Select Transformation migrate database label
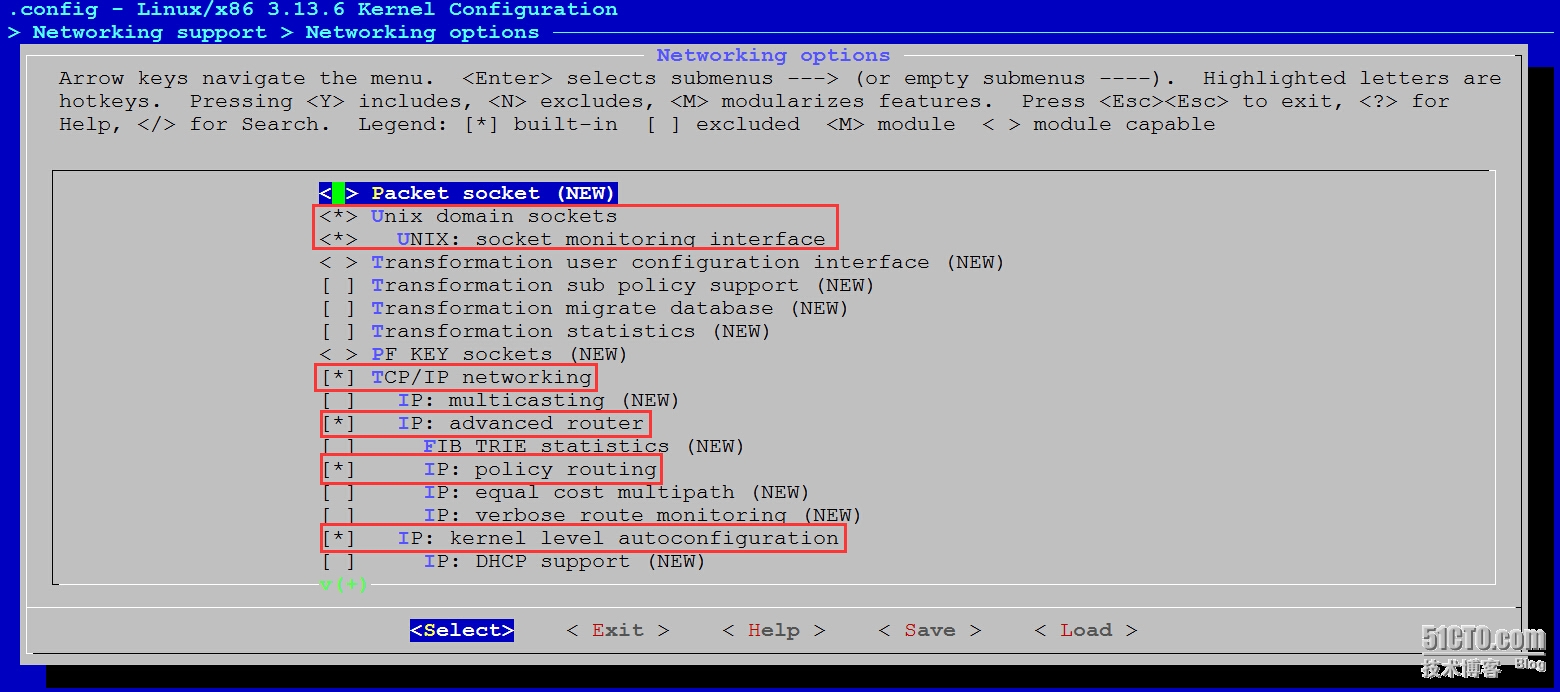This screenshot has height=692, width=1560. tap(609, 308)
